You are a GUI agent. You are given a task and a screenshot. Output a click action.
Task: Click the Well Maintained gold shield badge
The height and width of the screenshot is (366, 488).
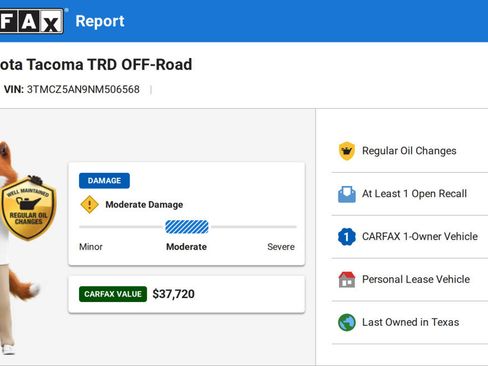(28, 208)
